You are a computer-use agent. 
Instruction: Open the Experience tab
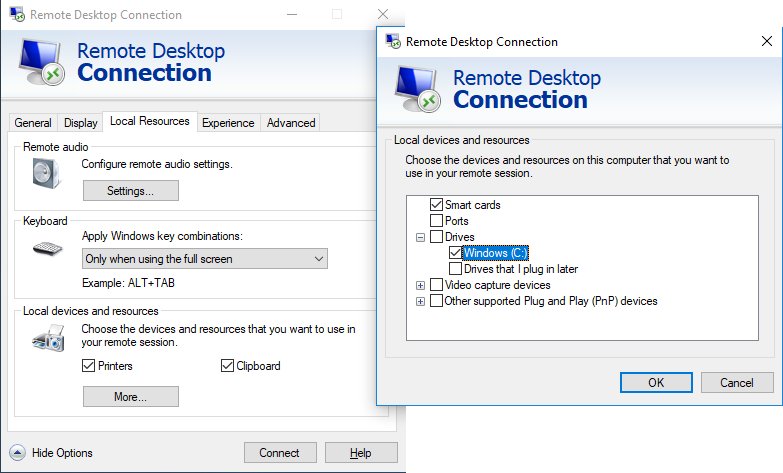click(228, 123)
